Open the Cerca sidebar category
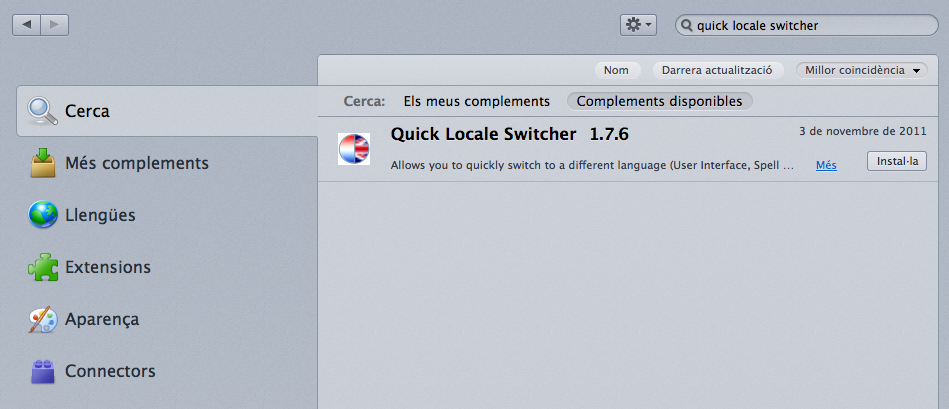The height and width of the screenshot is (409, 949). (167, 111)
